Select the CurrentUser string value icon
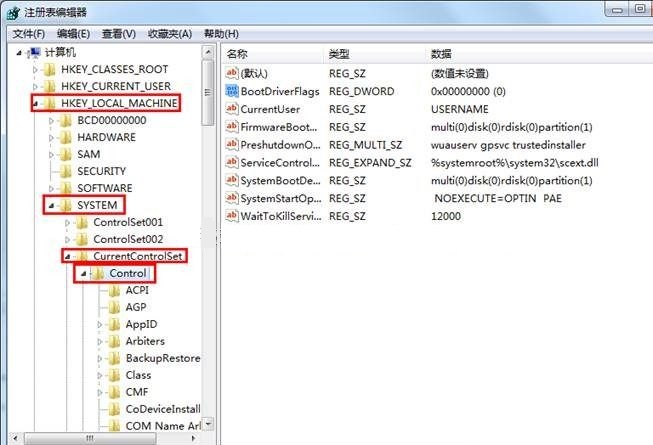653x445 pixels. click(232, 109)
